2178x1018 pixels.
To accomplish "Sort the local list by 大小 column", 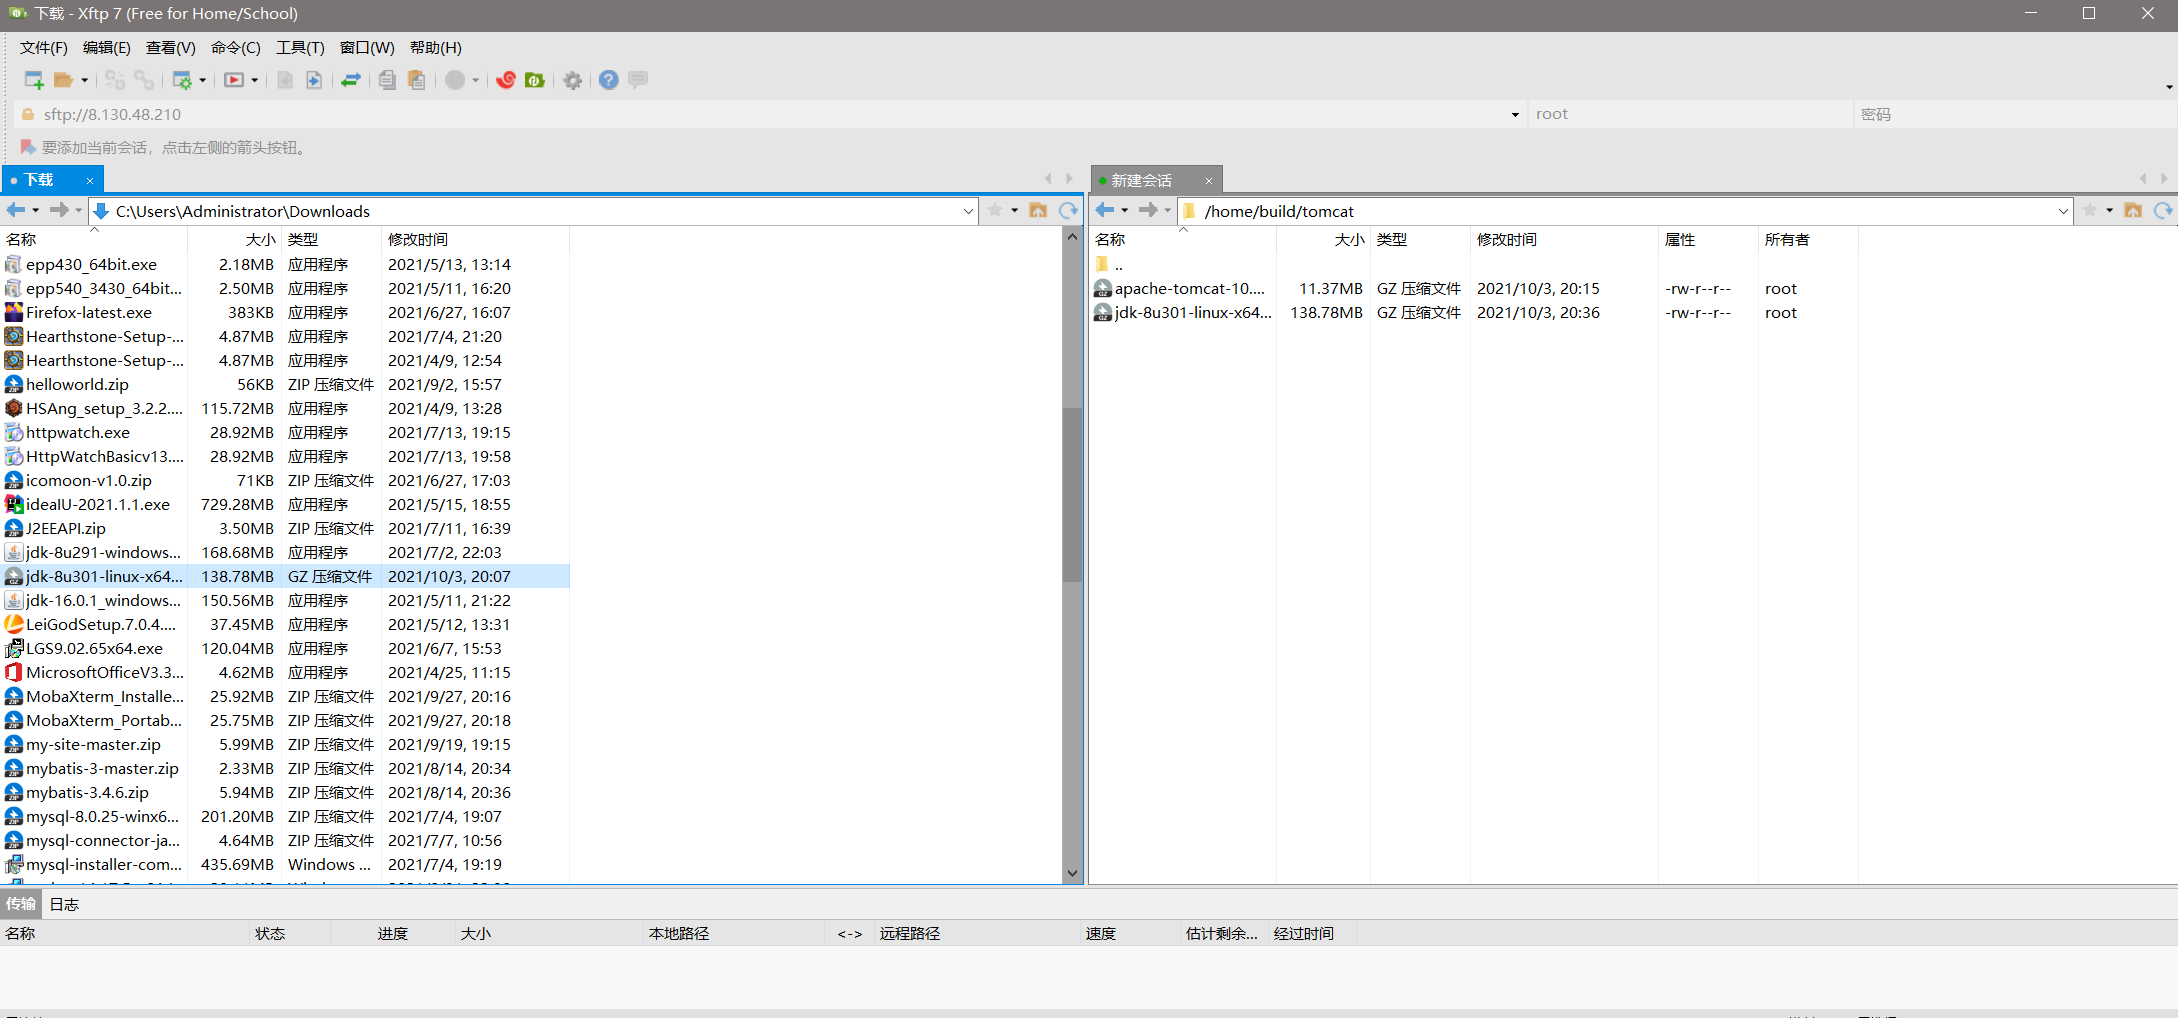I will coord(233,240).
